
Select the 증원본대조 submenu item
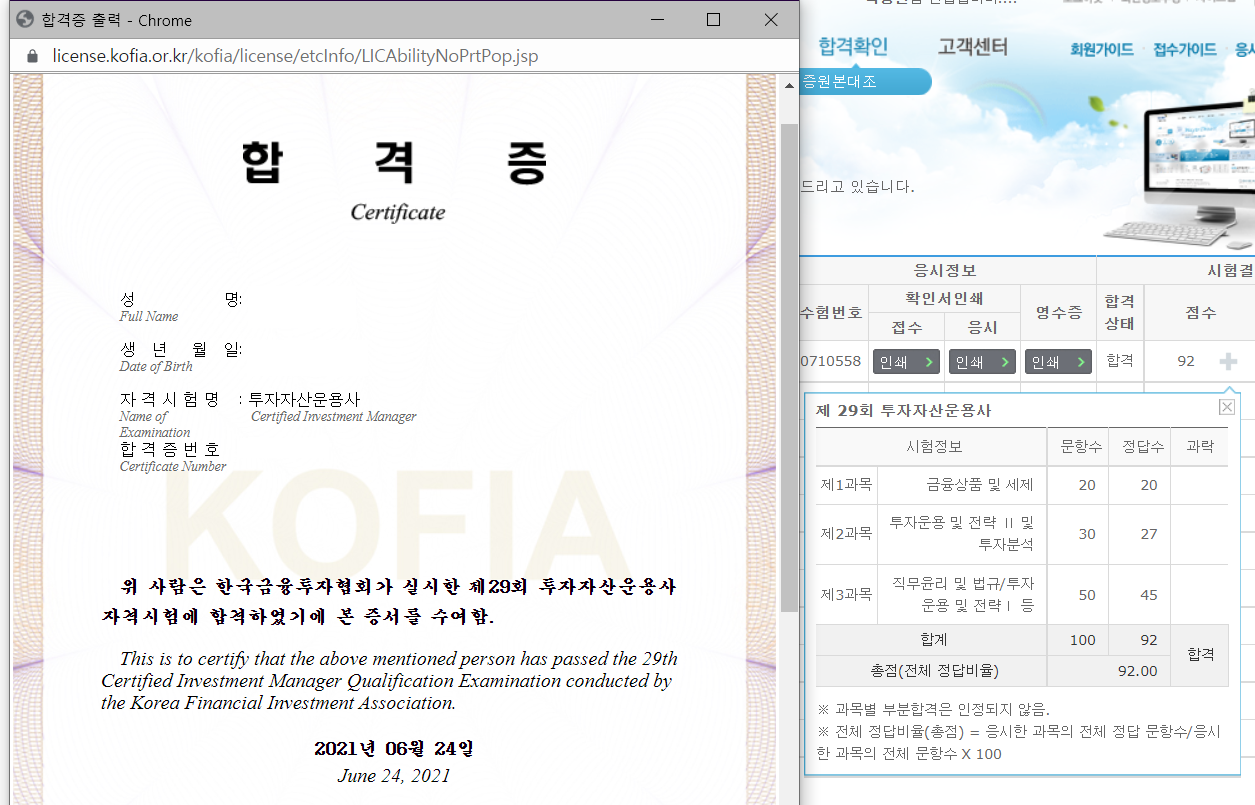(x=840, y=82)
